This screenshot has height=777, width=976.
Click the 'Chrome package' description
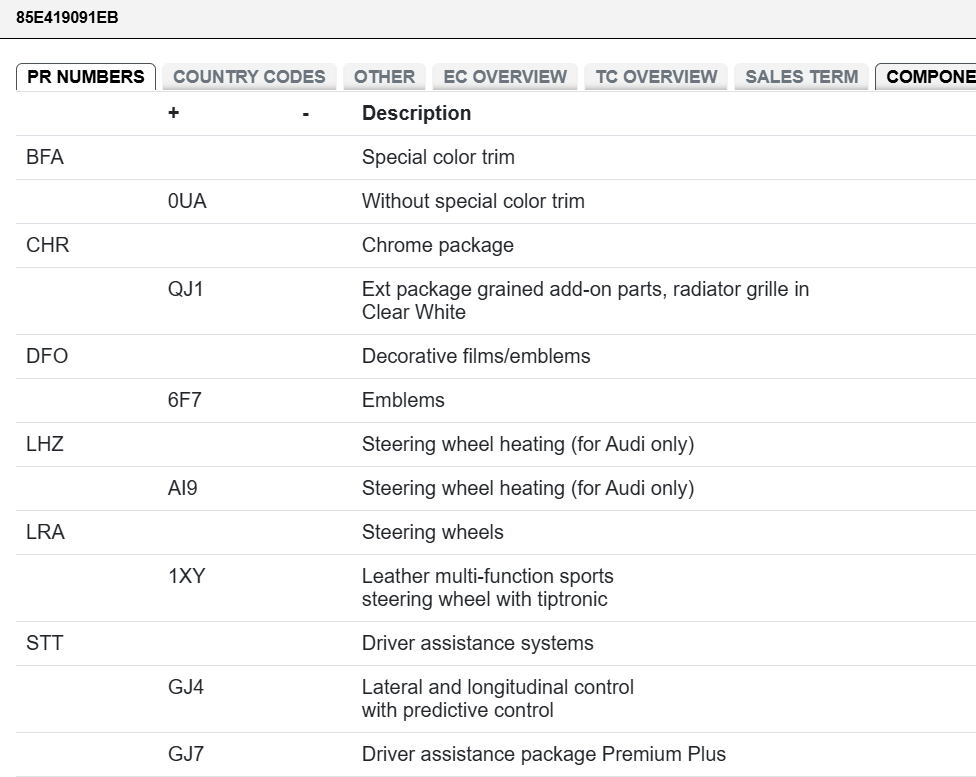pyautogui.click(x=438, y=245)
